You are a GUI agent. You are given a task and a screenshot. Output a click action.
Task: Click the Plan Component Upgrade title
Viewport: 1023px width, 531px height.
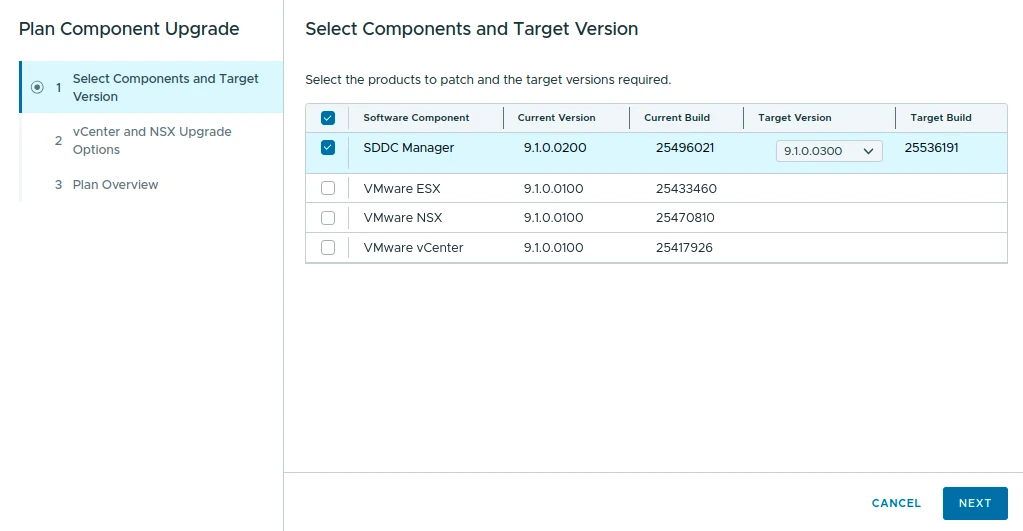point(129,29)
